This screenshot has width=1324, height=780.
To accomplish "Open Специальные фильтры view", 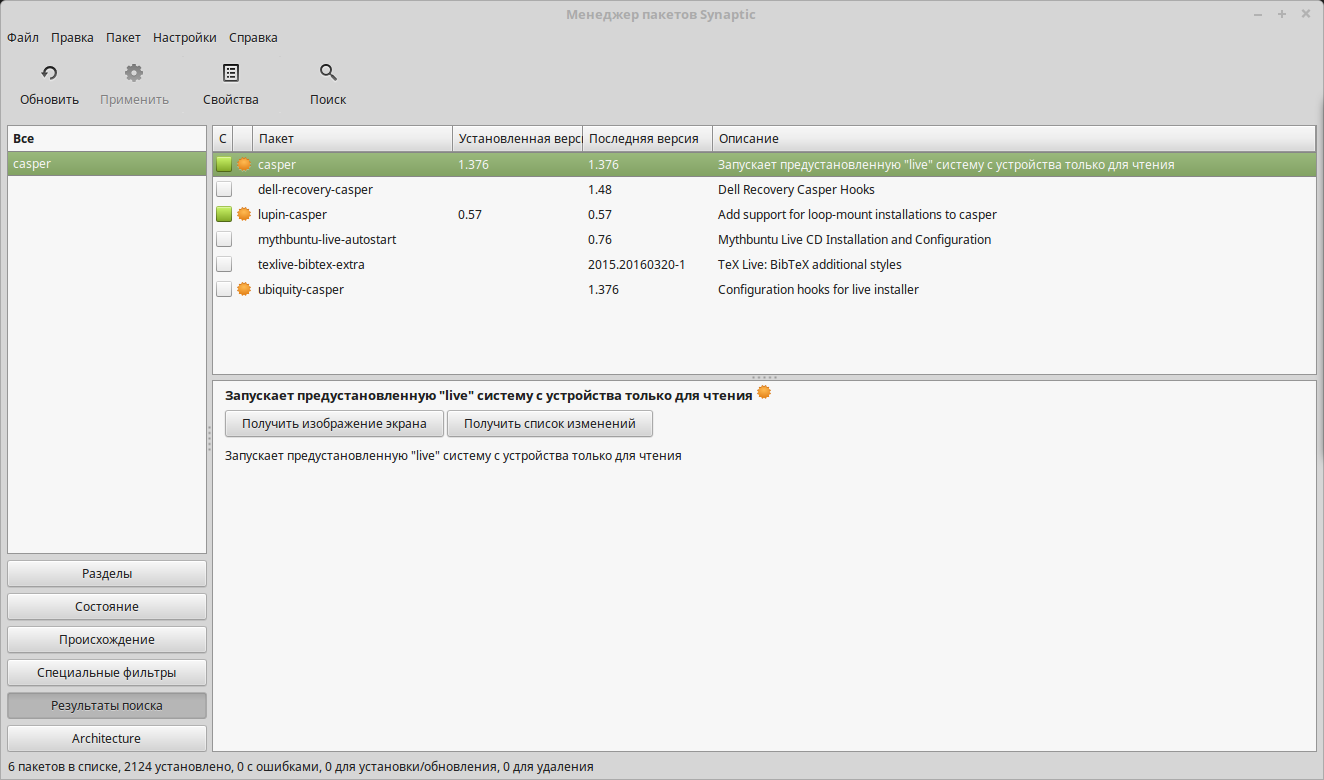I will pos(107,673).
